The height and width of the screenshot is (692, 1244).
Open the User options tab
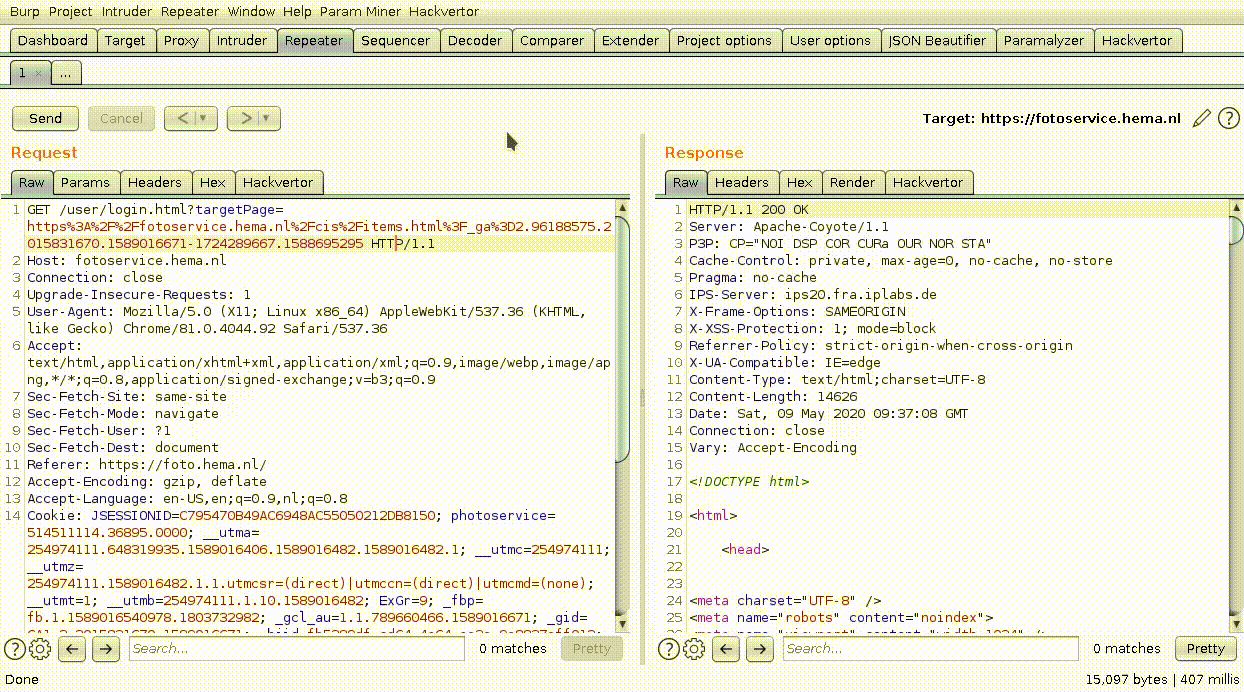(830, 40)
